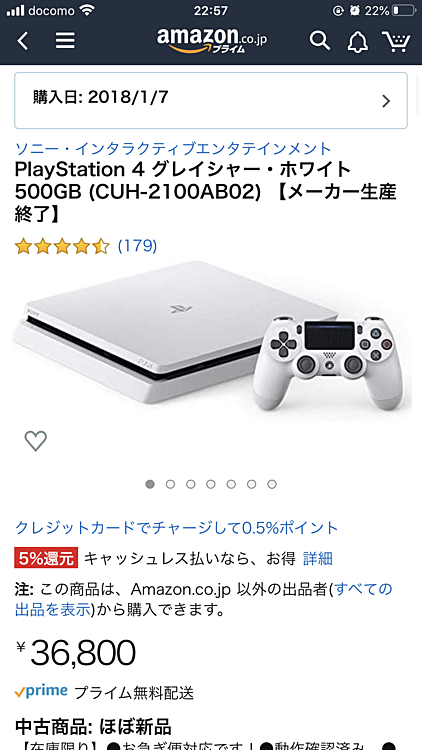Open ソニー・インタラクティブエンタテインメント brand link
The height and width of the screenshot is (750, 422).
click(173, 149)
